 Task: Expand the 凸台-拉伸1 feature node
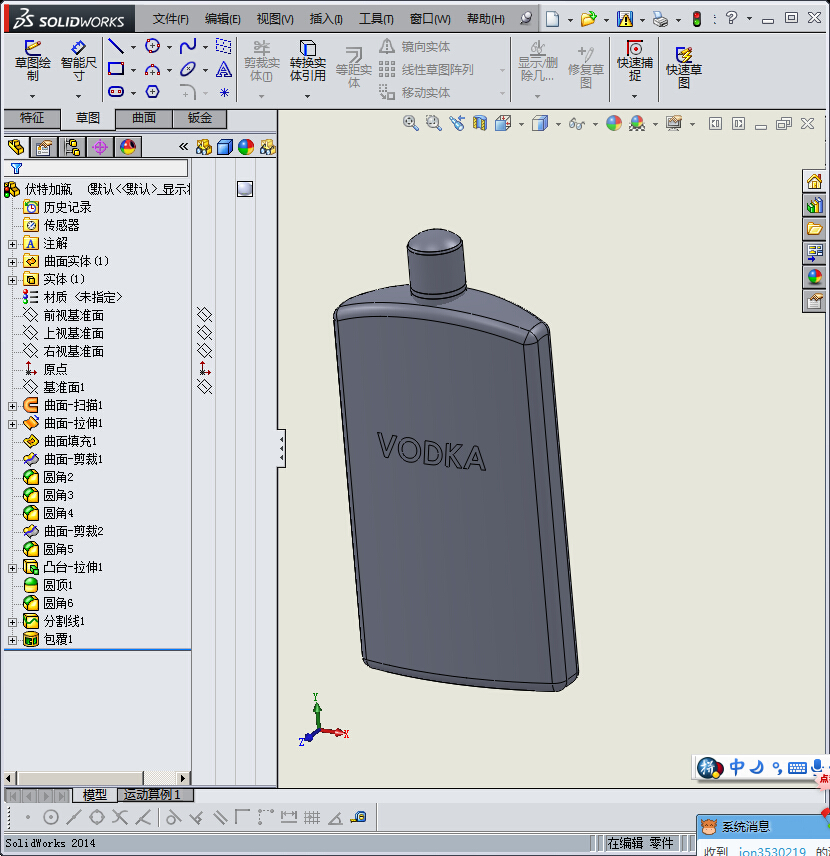click(x=12, y=568)
